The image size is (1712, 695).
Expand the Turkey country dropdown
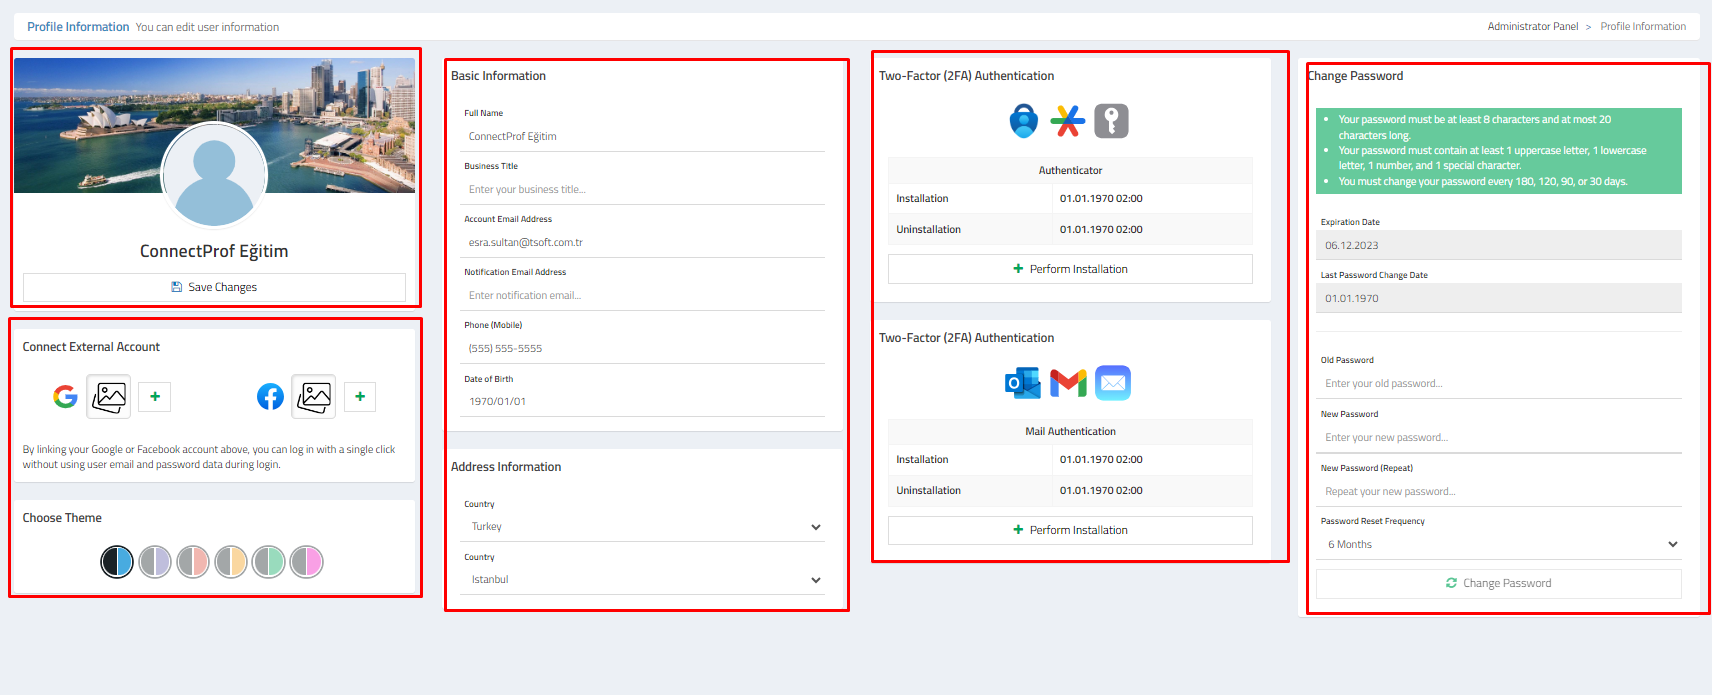point(642,527)
